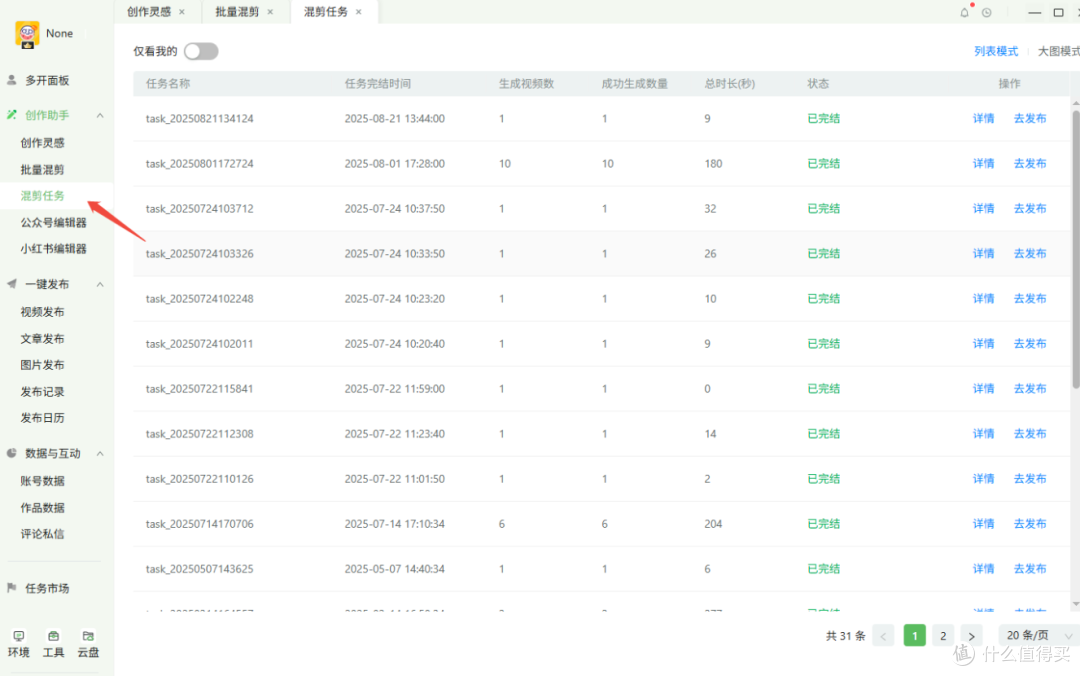Click the 数据与互动 pie chart icon
This screenshot has height=676, width=1080.
tap(12, 453)
